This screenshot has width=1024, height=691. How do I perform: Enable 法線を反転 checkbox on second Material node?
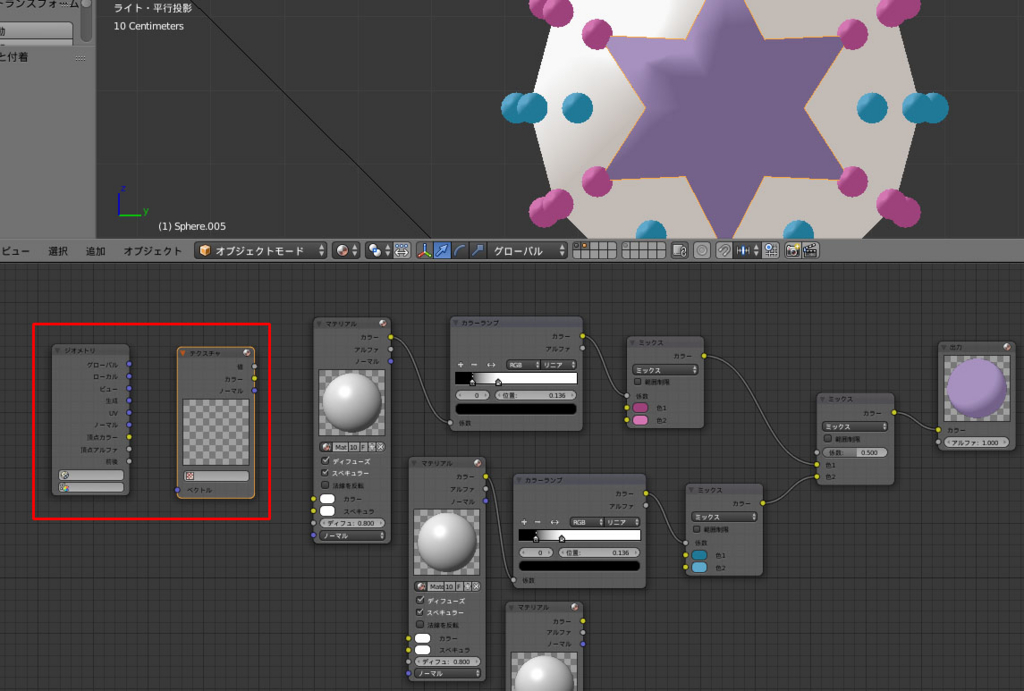[x=420, y=624]
